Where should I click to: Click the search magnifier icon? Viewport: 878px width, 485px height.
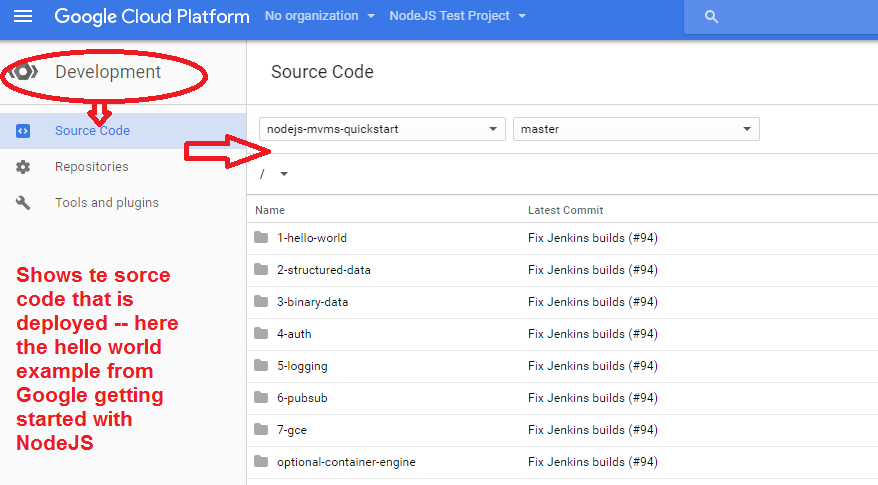pyautogui.click(x=712, y=17)
